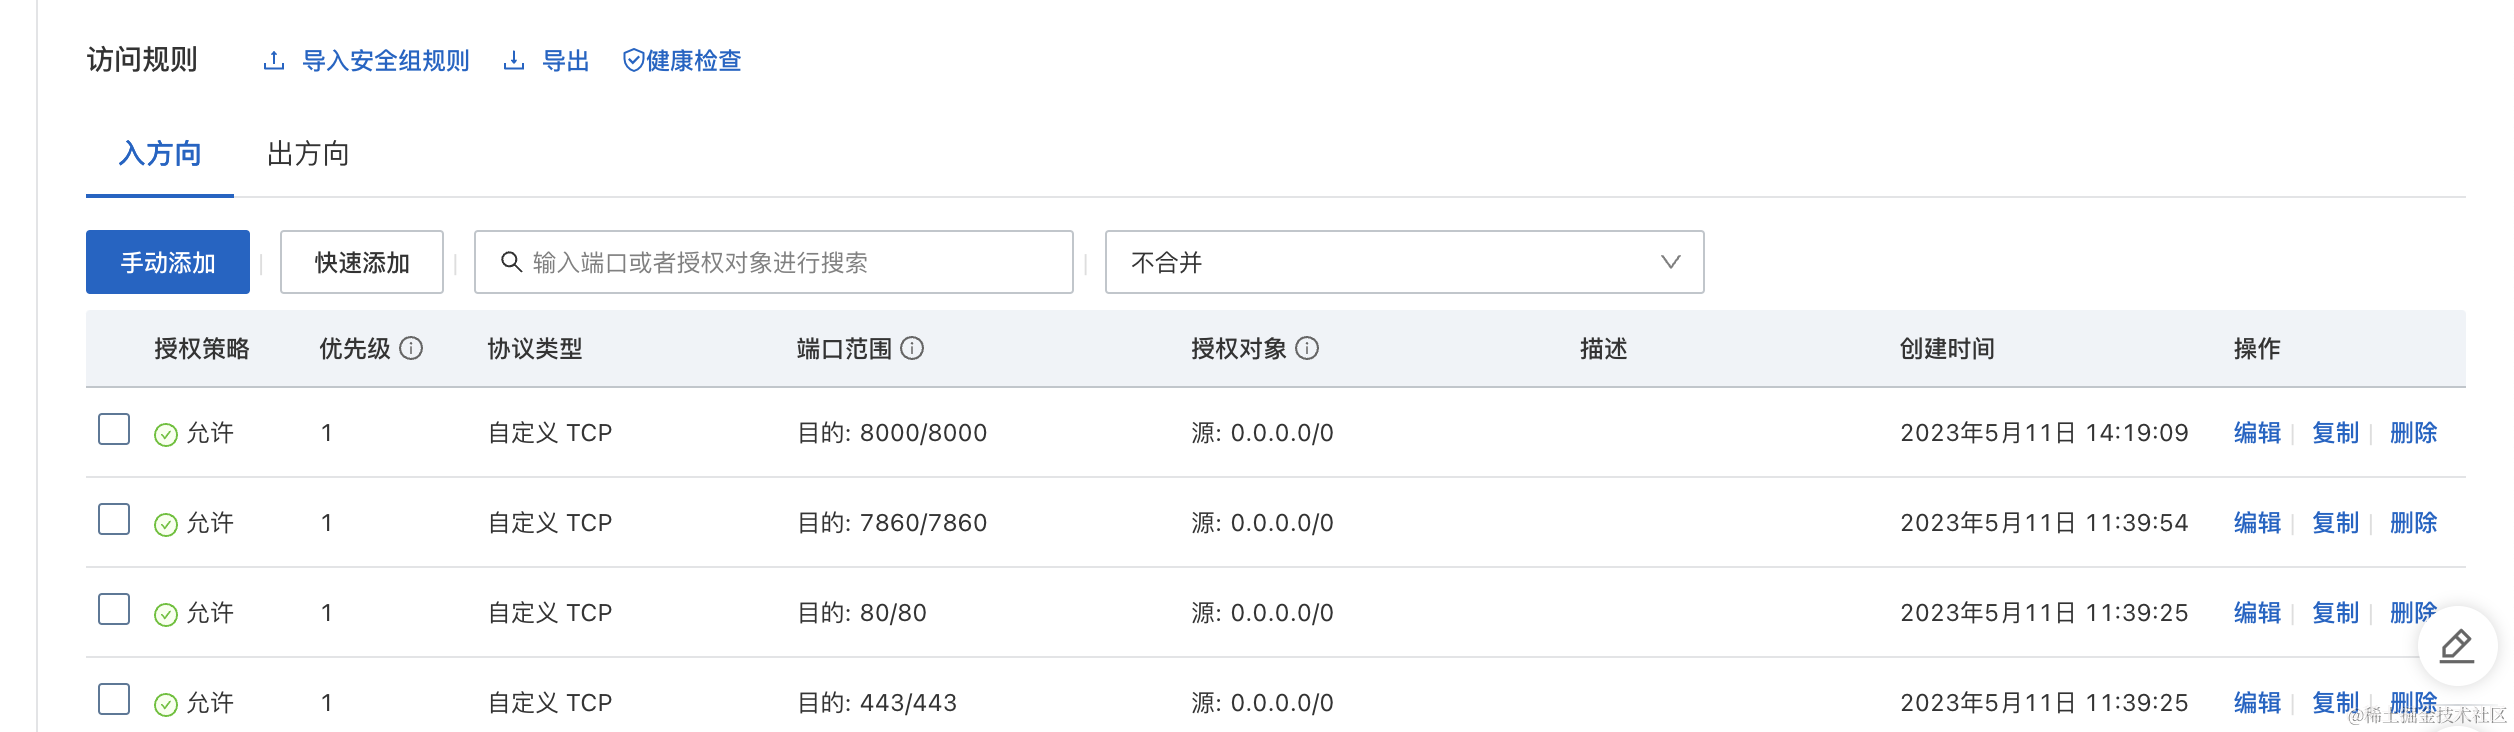Image resolution: width=2514 pixels, height=732 pixels.
Task: Check the box for the 443/443 rule
Action: 114,699
